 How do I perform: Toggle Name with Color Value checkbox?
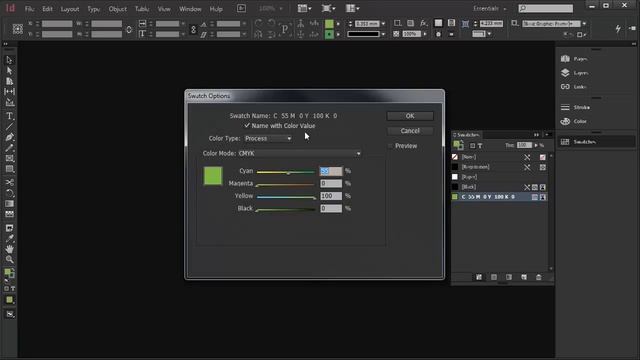pos(247,126)
